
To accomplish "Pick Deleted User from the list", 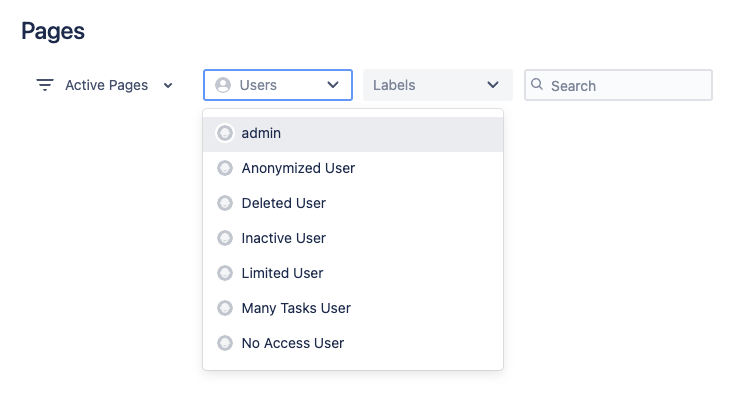I will point(353,203).
